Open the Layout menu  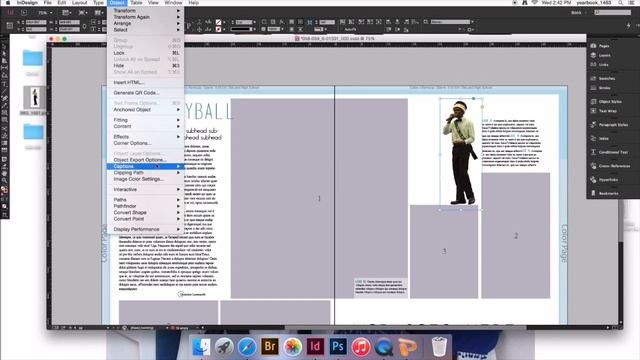point(80,2)
